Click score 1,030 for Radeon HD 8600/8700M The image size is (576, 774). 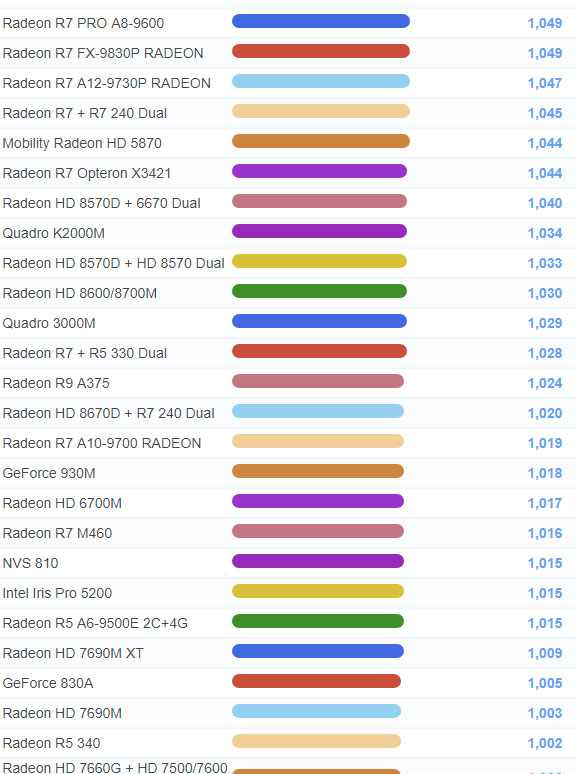click(x=545, y=293)
